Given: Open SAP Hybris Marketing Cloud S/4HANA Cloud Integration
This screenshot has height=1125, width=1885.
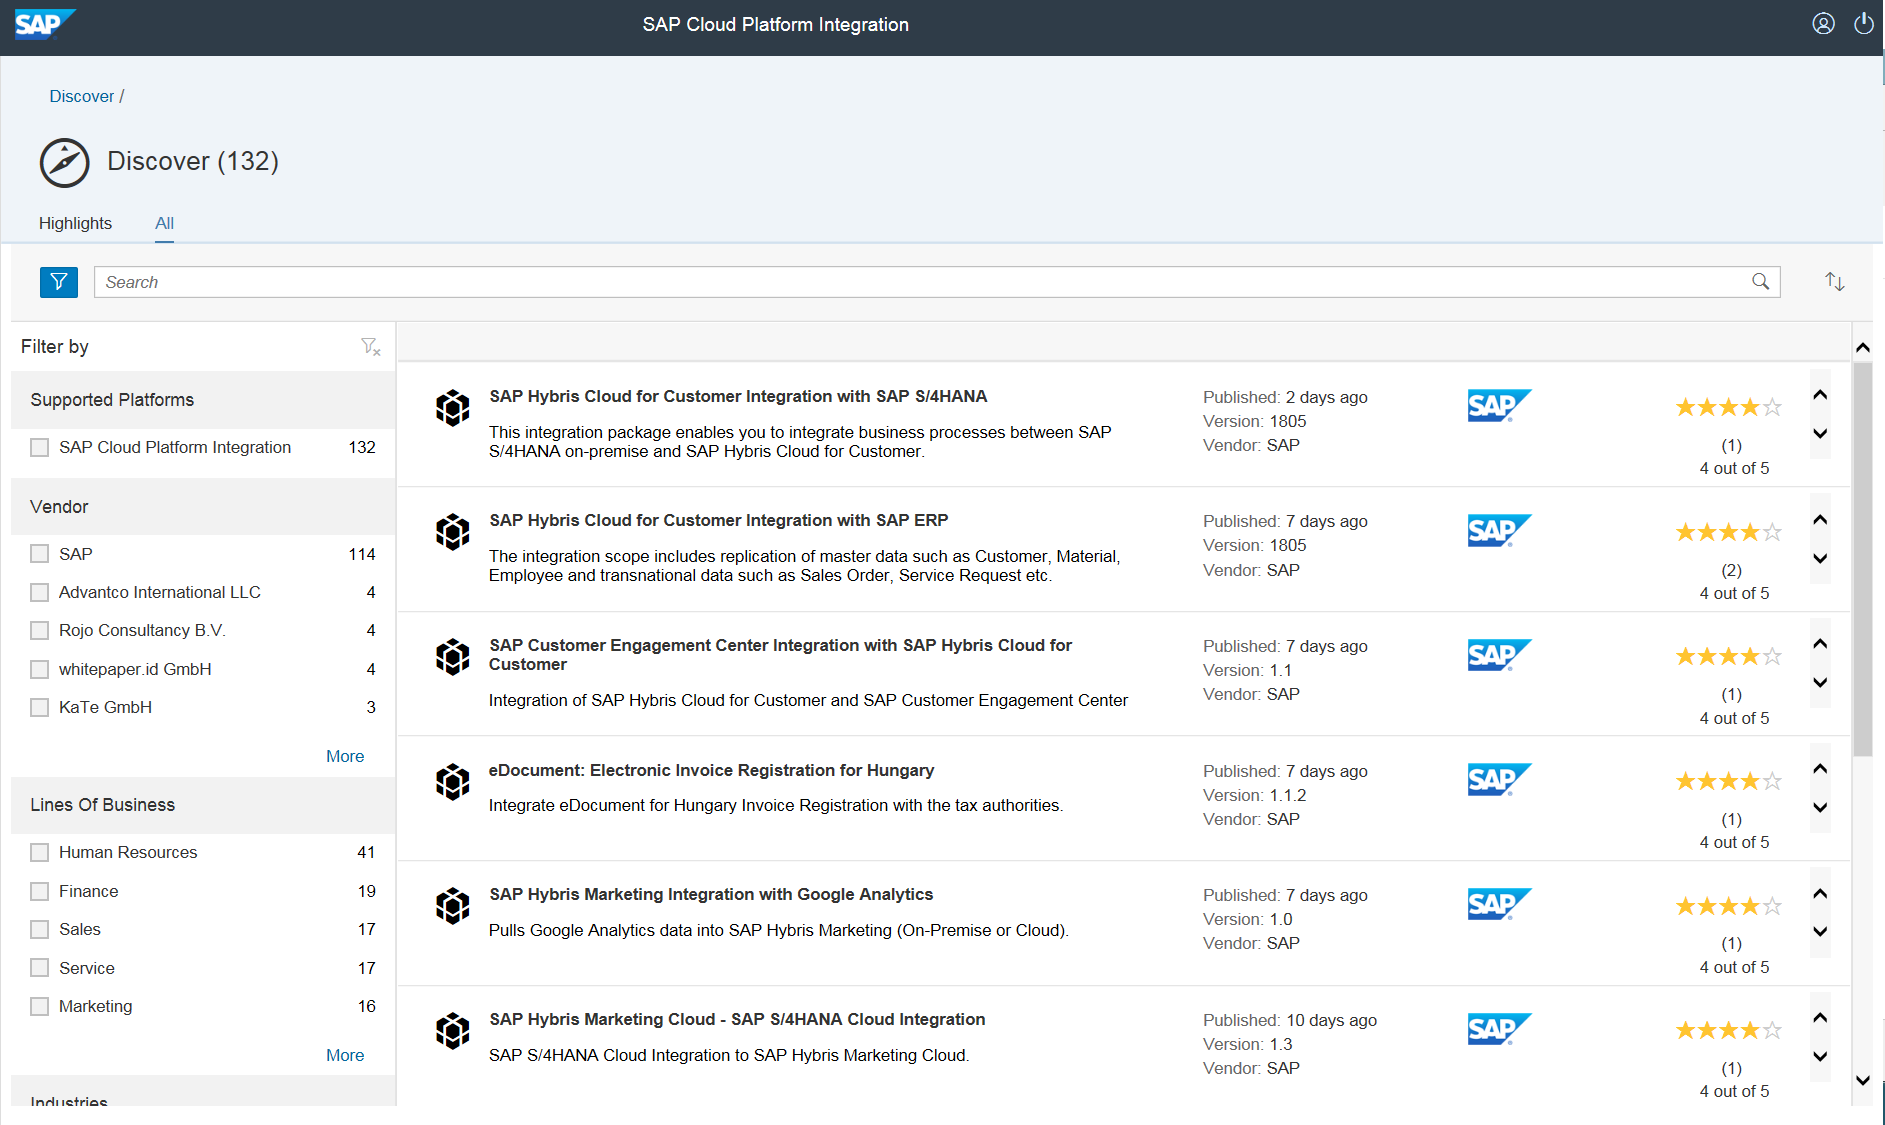Looking at the screenshot, I should (737, 1020).
